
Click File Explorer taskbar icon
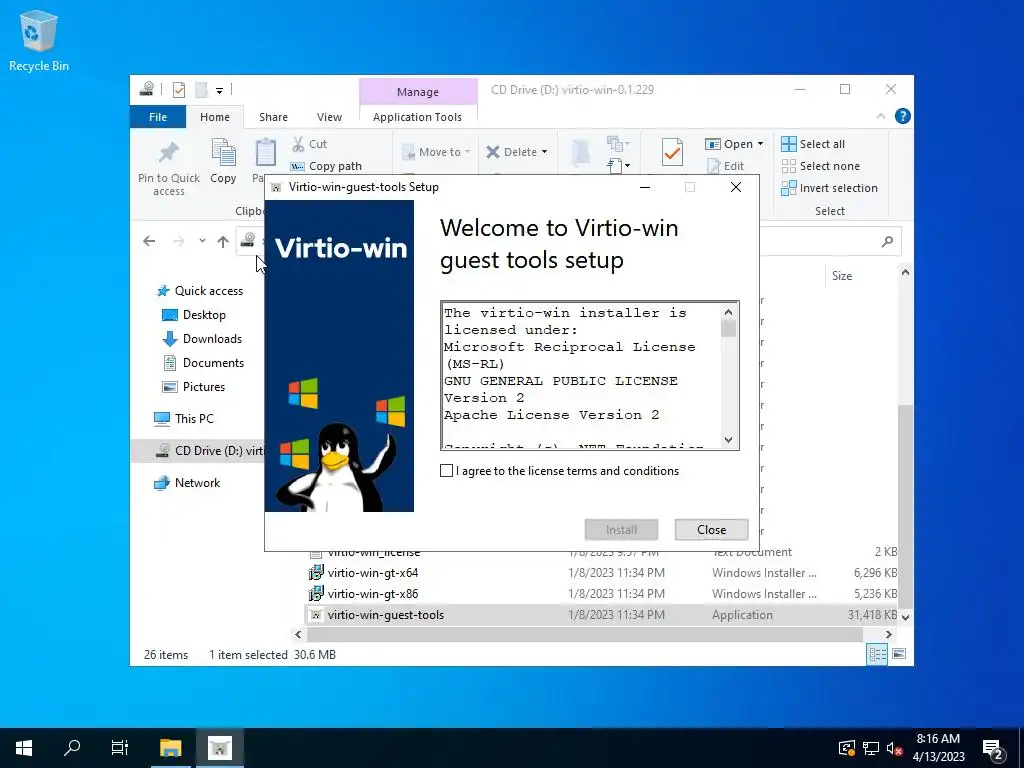coord(171,748)
